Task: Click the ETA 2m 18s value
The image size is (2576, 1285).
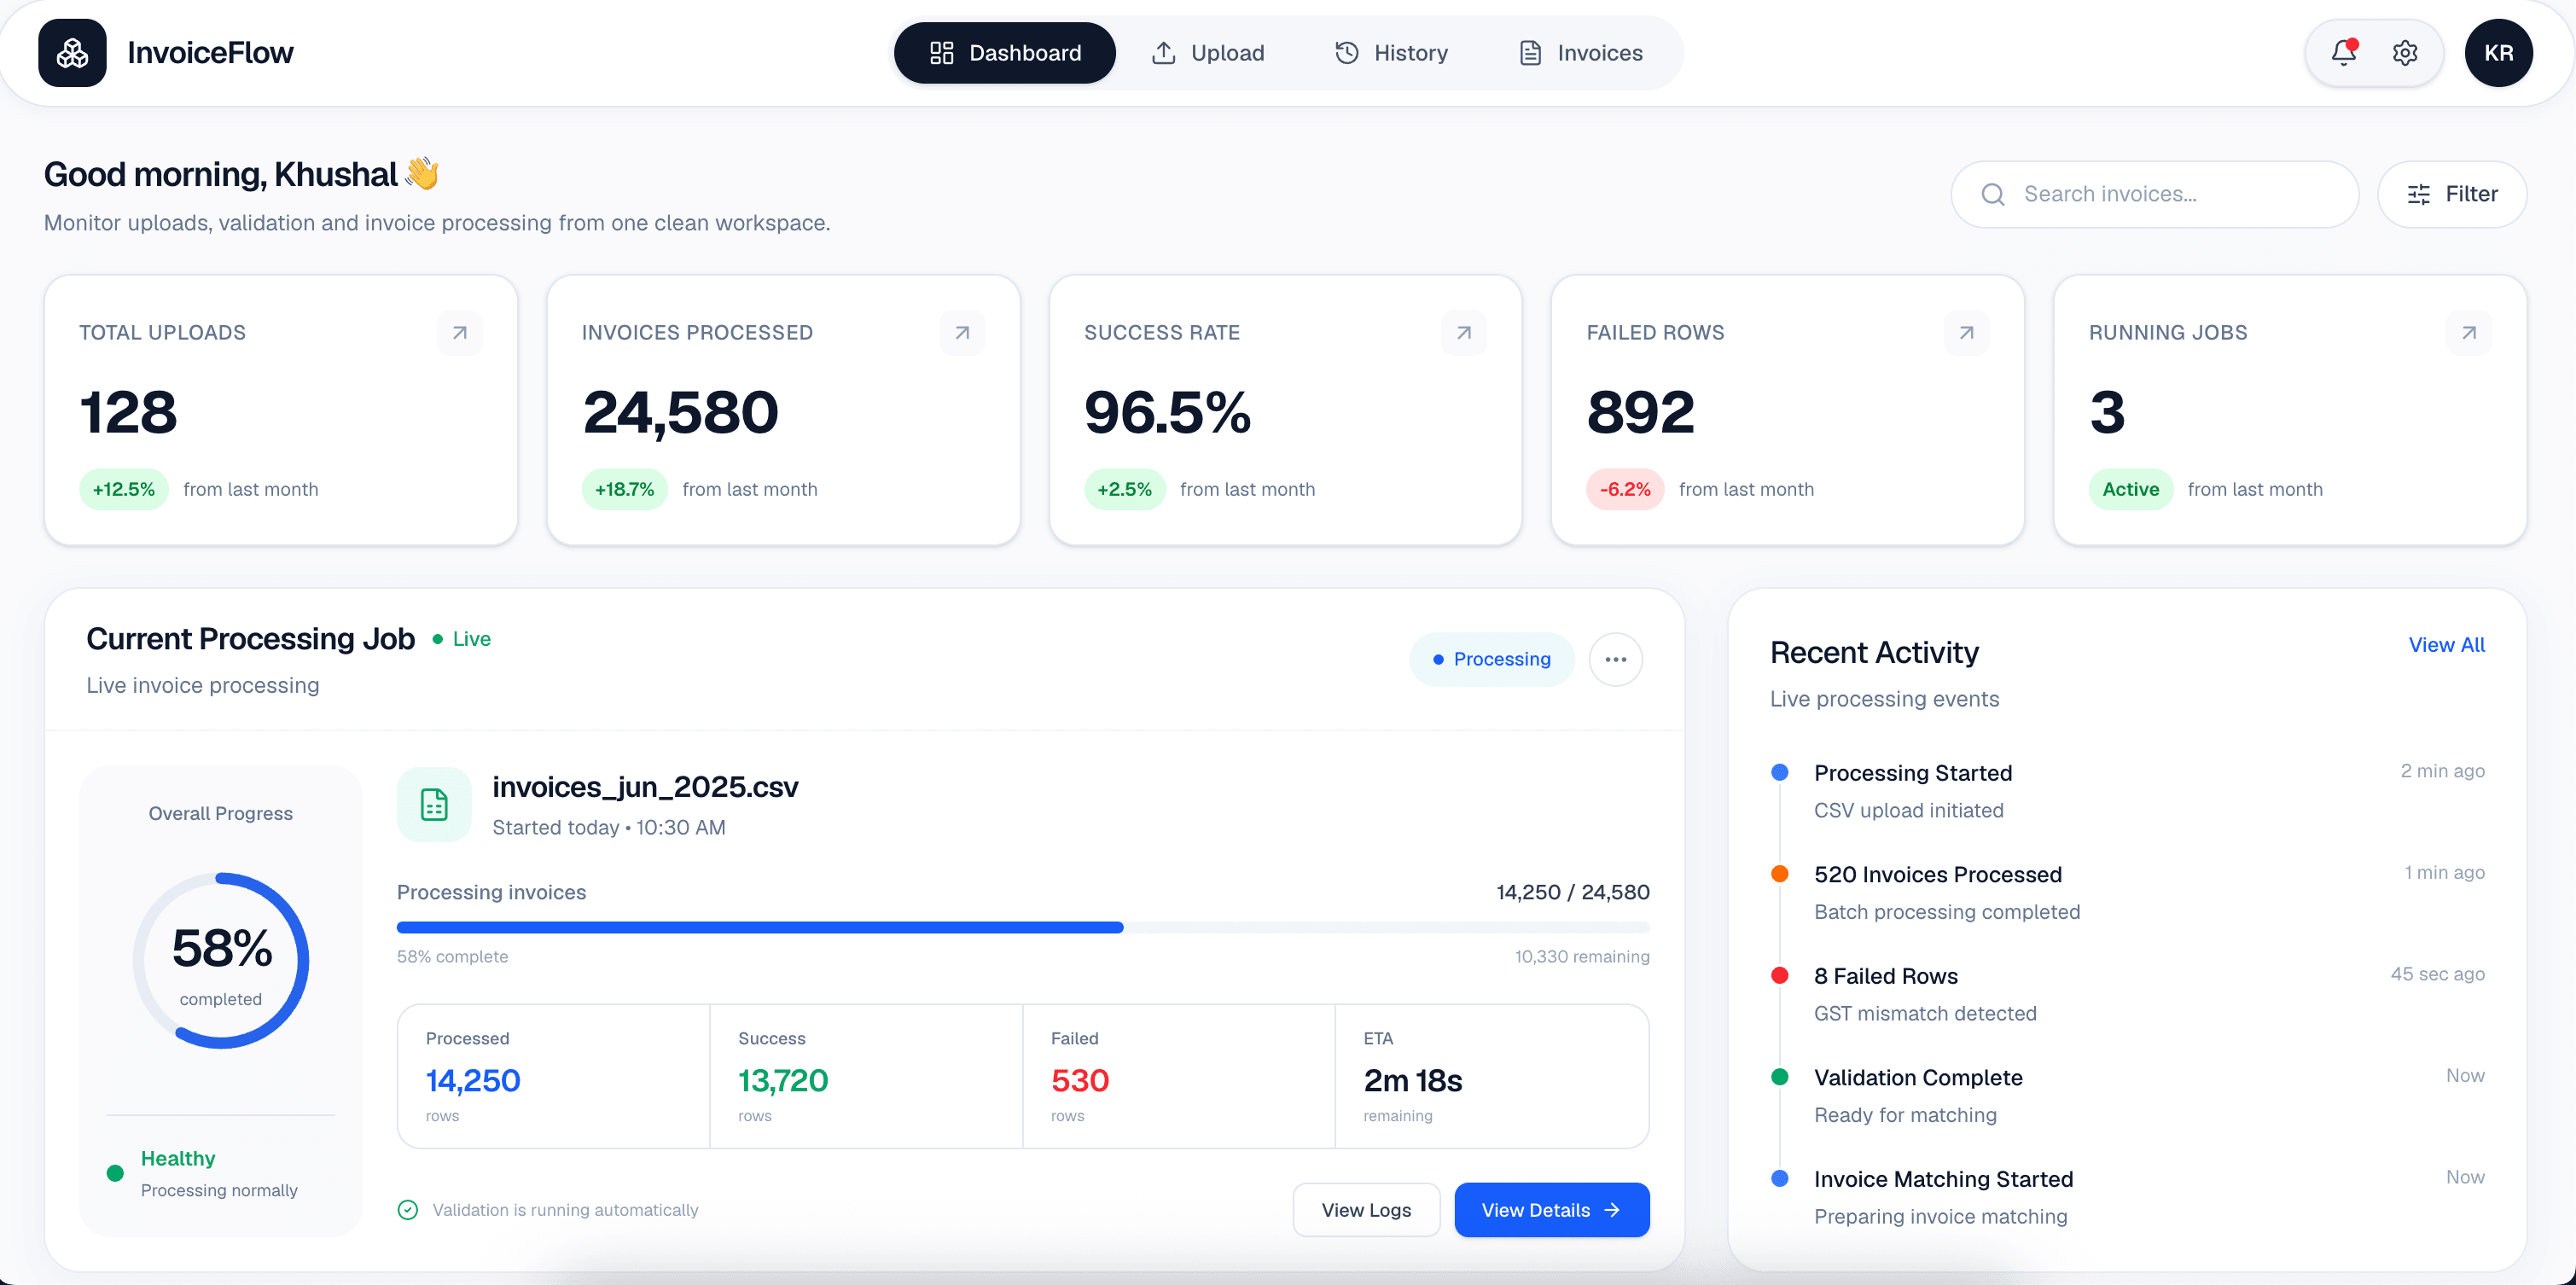Action: click(1412, 1081)
